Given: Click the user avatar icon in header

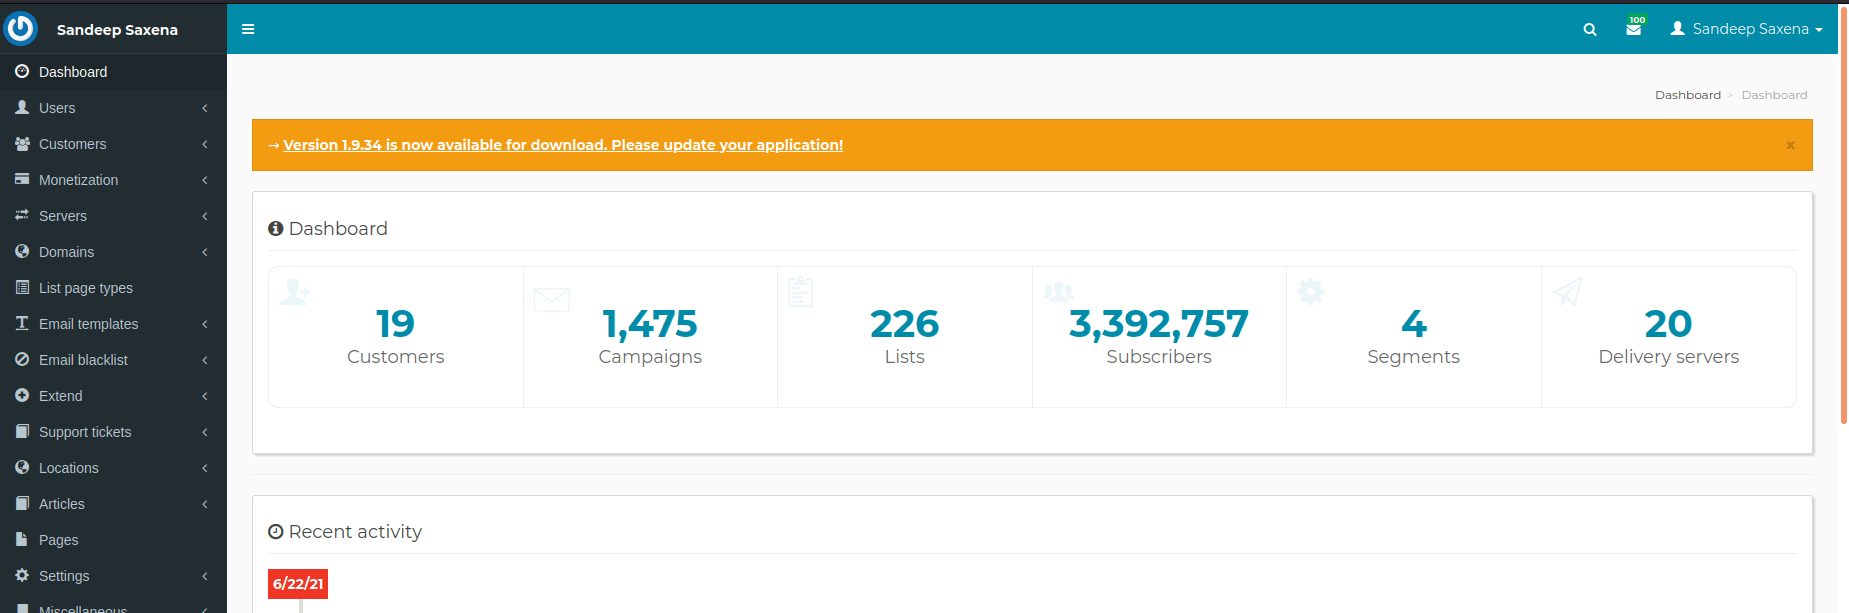Looking at the screenshot, I should (1678, 28).
